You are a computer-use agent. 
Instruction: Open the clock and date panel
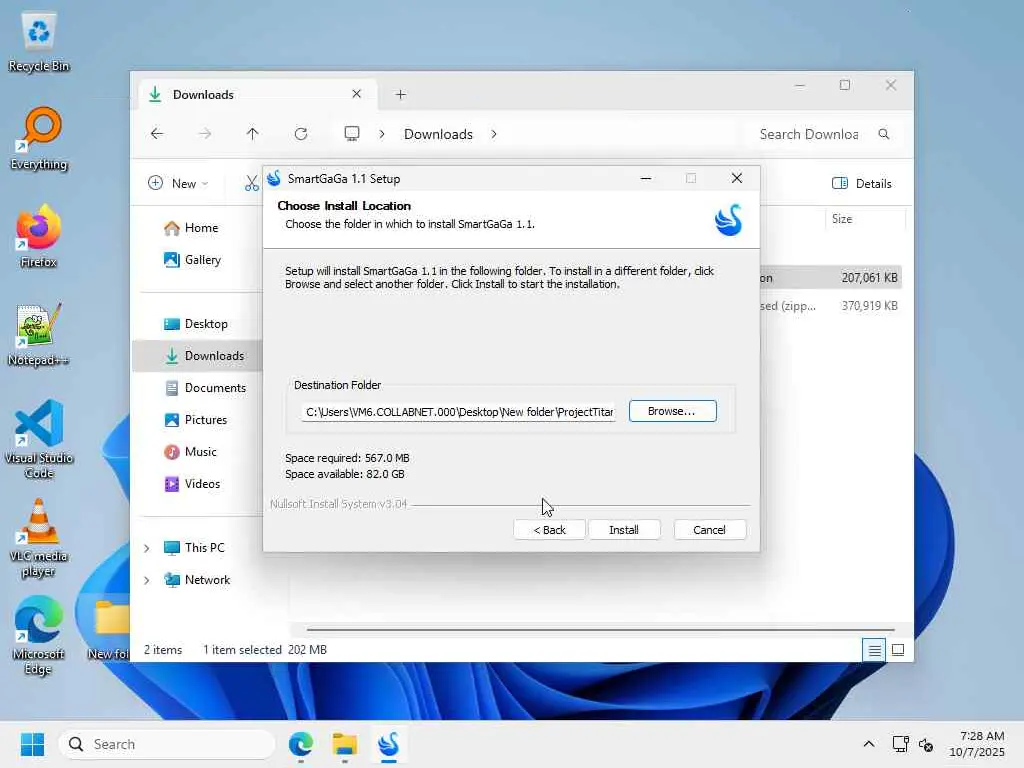tap(977, 744)
